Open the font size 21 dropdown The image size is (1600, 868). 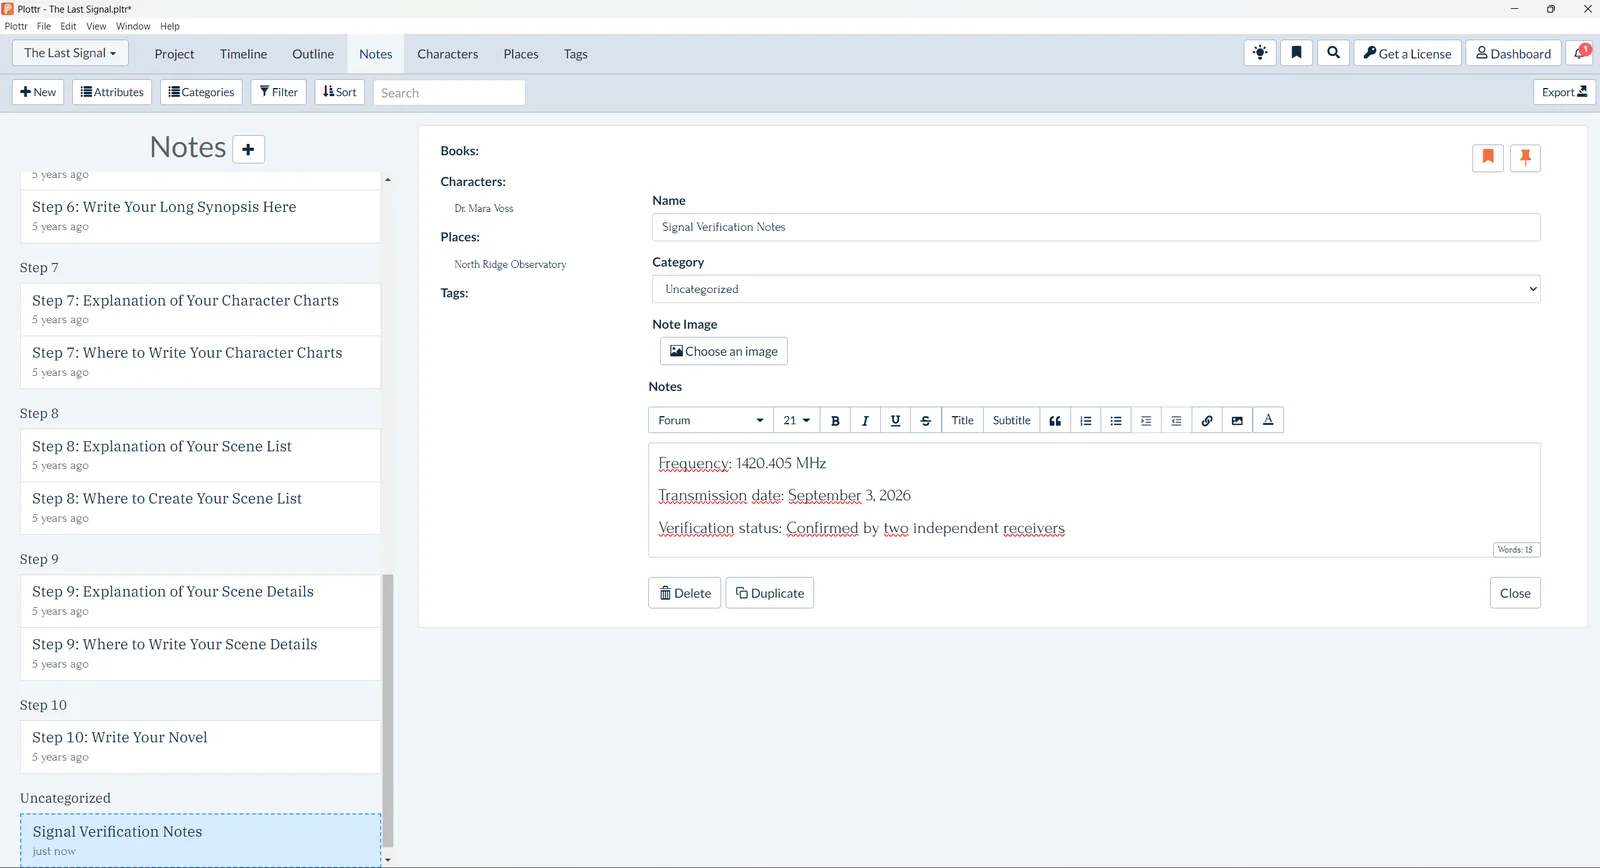tap(797, 420)
